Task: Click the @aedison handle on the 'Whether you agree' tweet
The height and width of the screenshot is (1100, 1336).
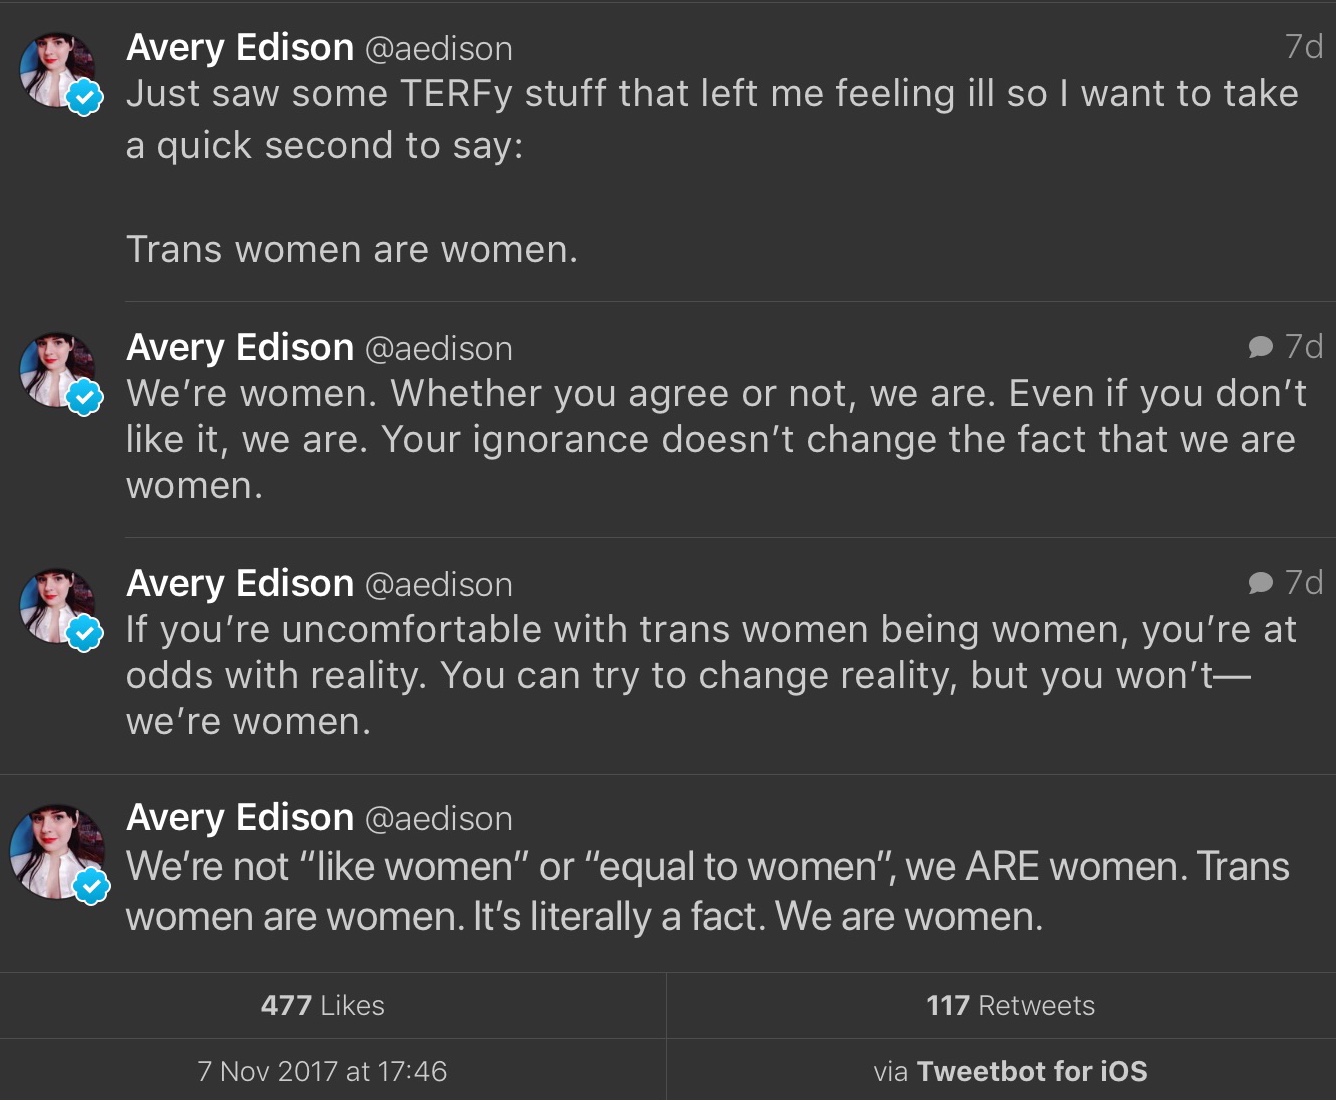Action: (438, 349)
